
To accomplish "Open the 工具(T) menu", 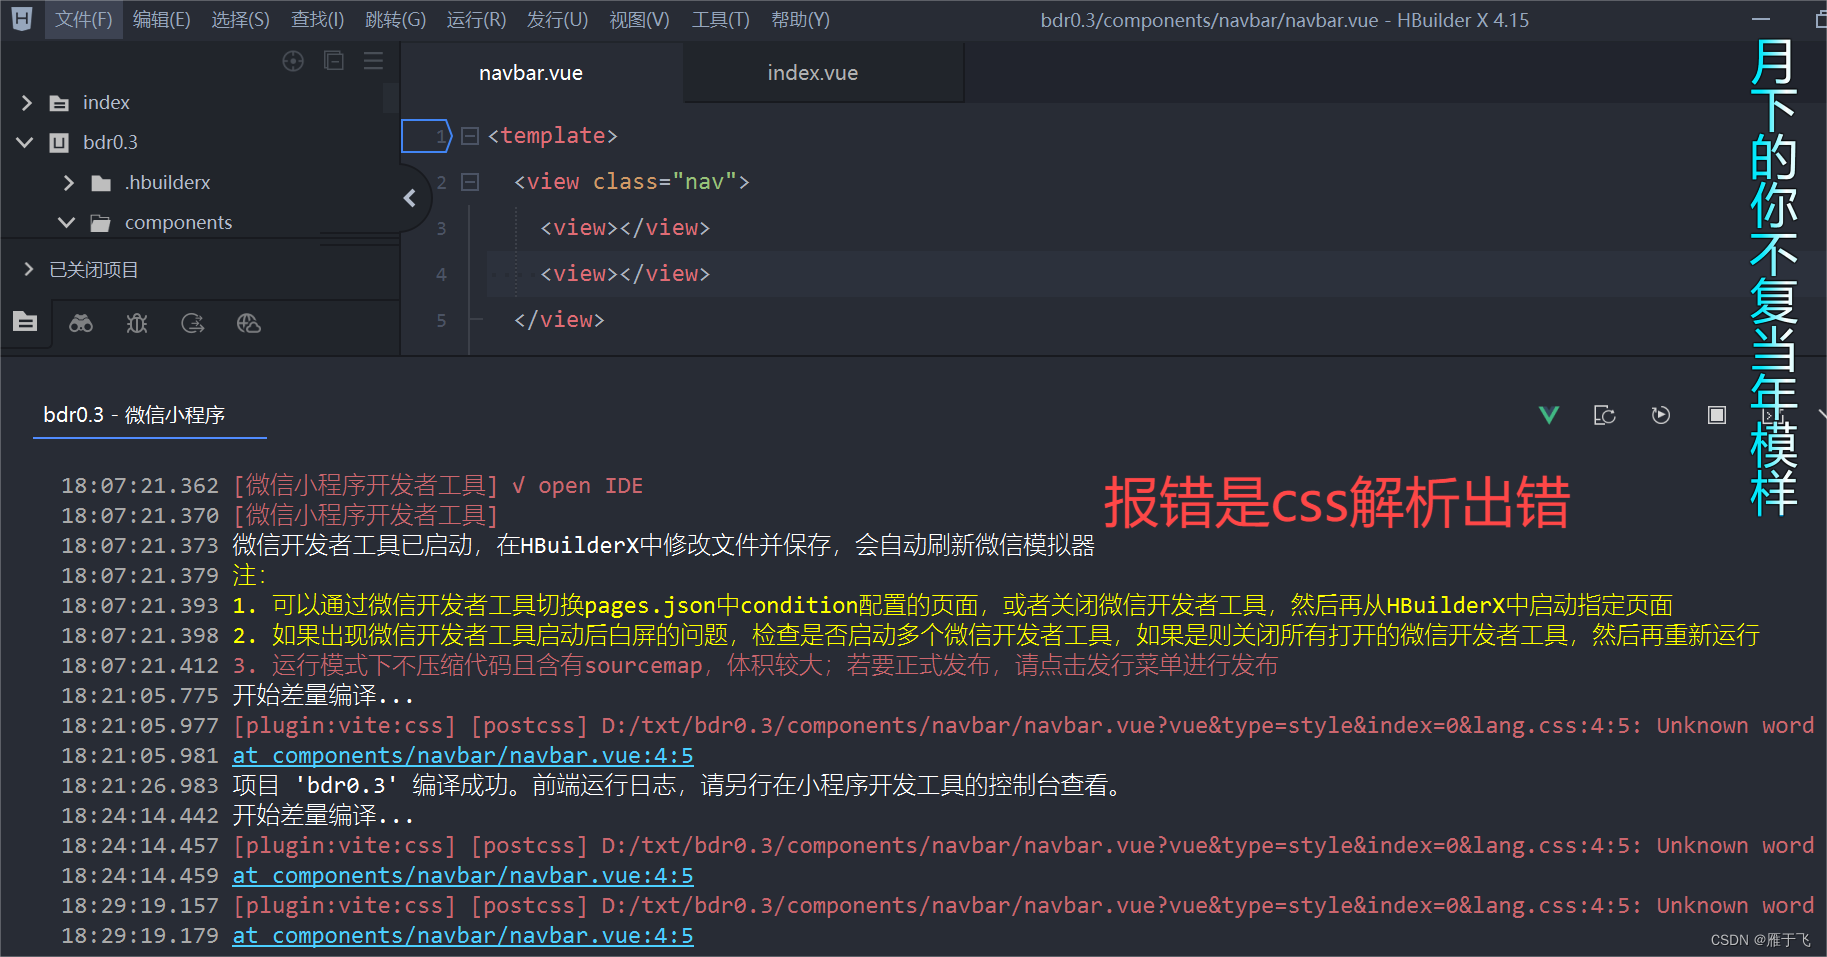I will pyautogui.click(x=720, y=20).
